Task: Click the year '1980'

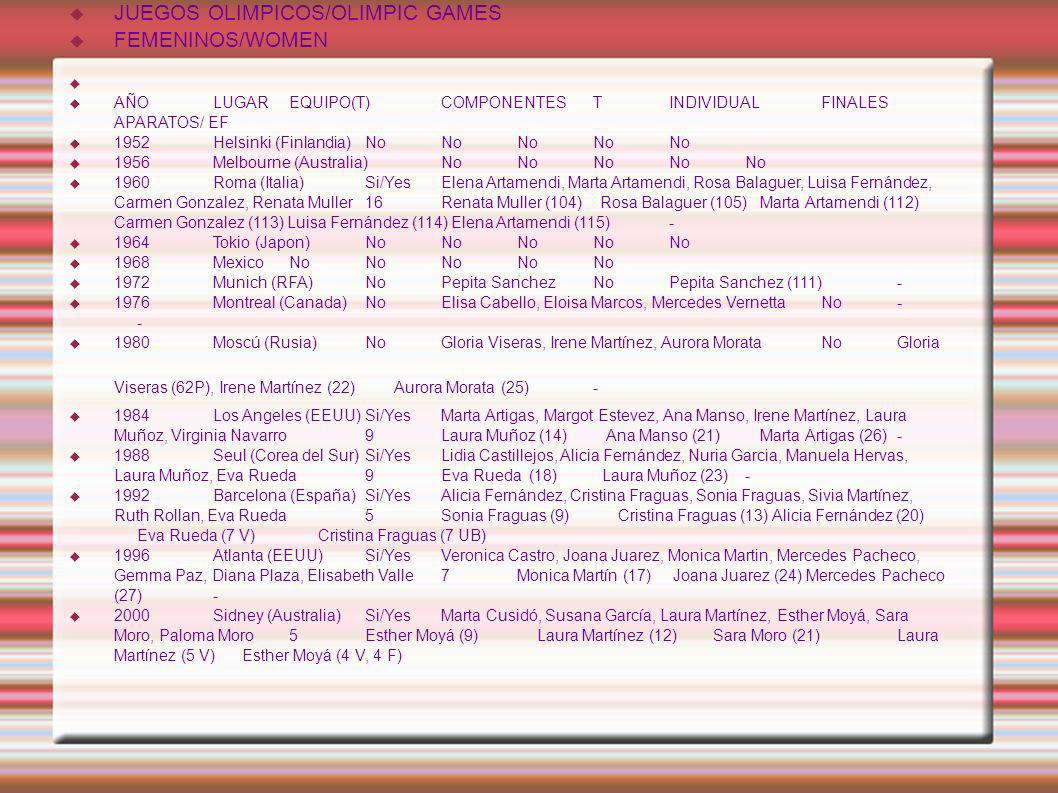Action: tap(132, 343)
